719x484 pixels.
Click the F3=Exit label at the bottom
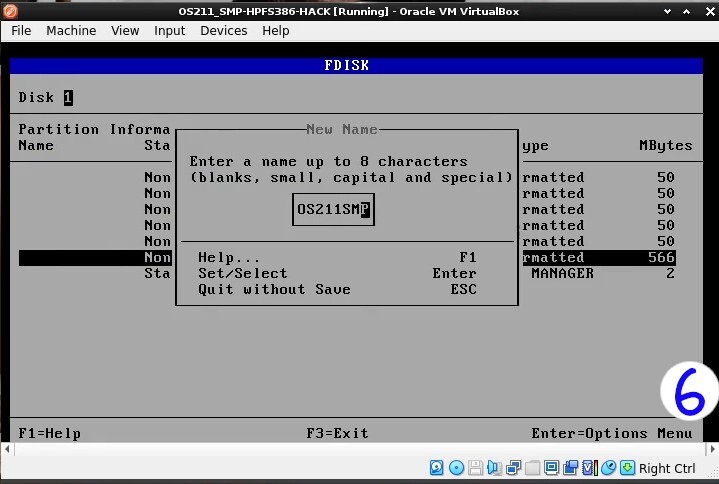(337, 433)
